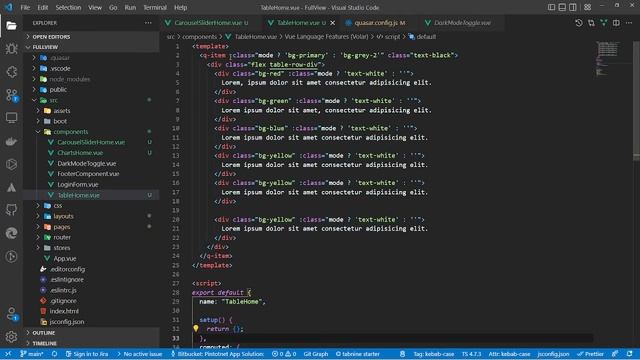Expand the OPEN EDITORS section
The width and height of the screenshot is (640, 360).
pyautogui.click(x=91, y=37)
